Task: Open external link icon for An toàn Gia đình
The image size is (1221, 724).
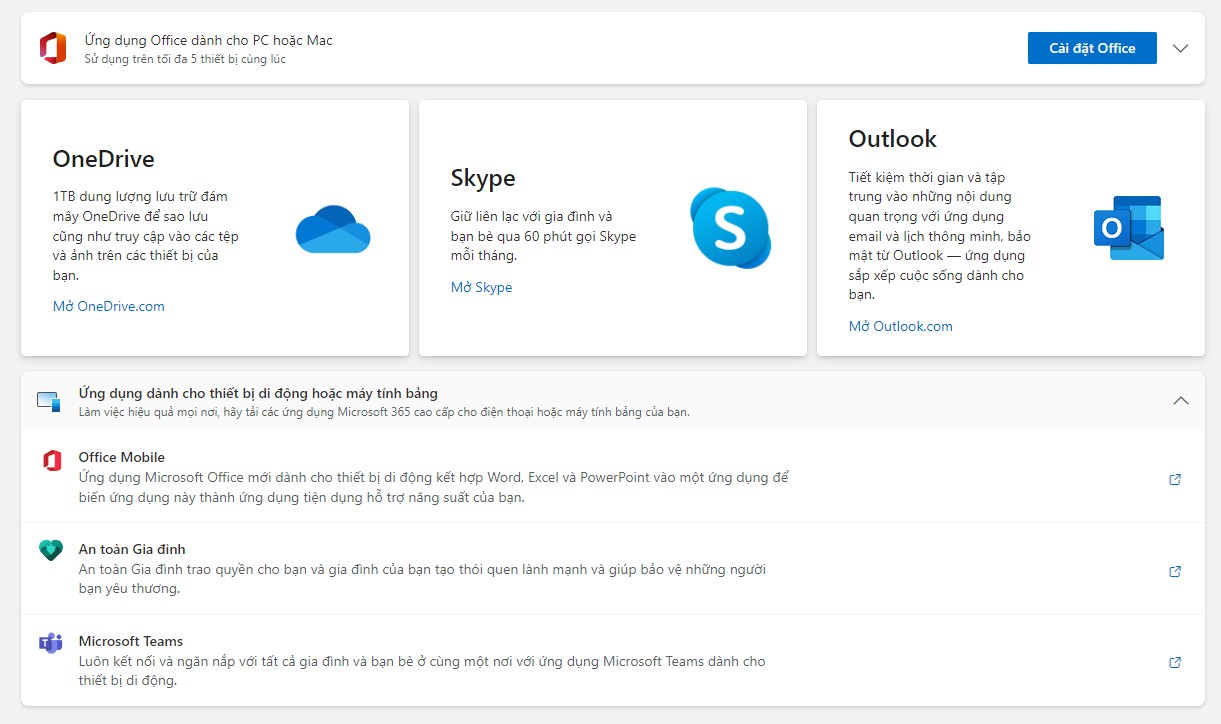Action: [x=1175, y=571]
